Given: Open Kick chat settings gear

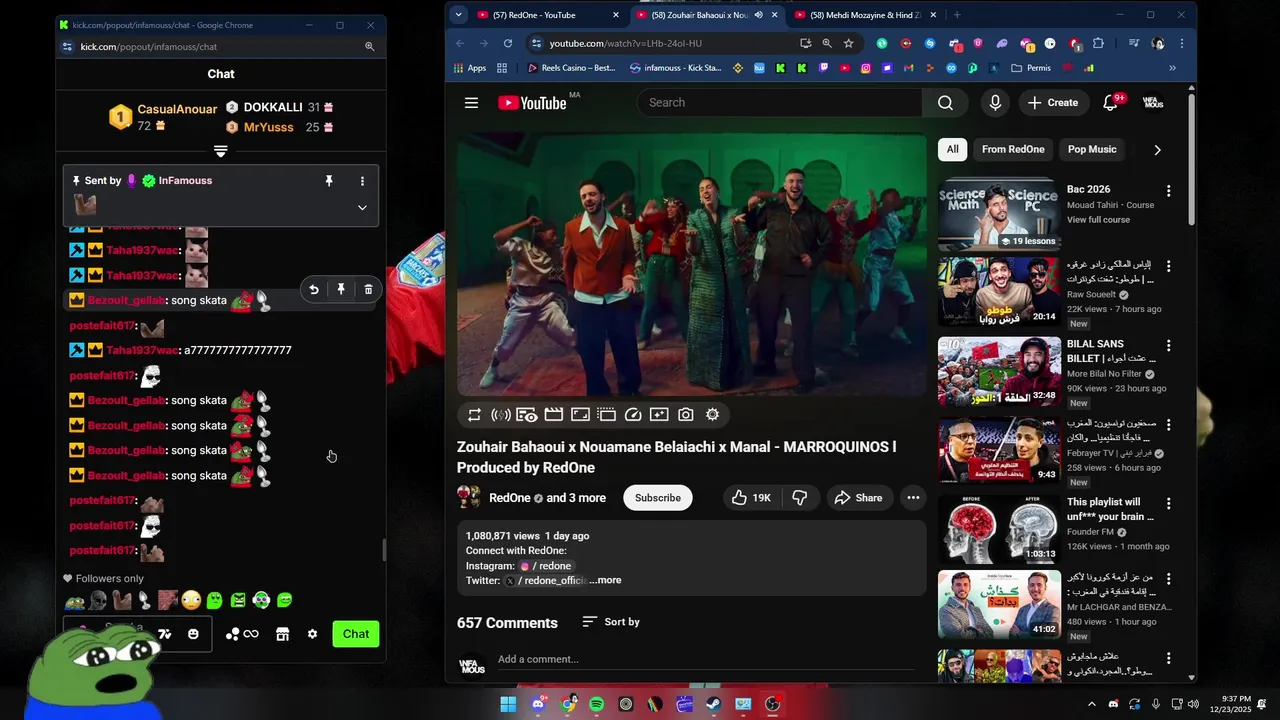Looking at the screenshot, I should tap(312, 634).
